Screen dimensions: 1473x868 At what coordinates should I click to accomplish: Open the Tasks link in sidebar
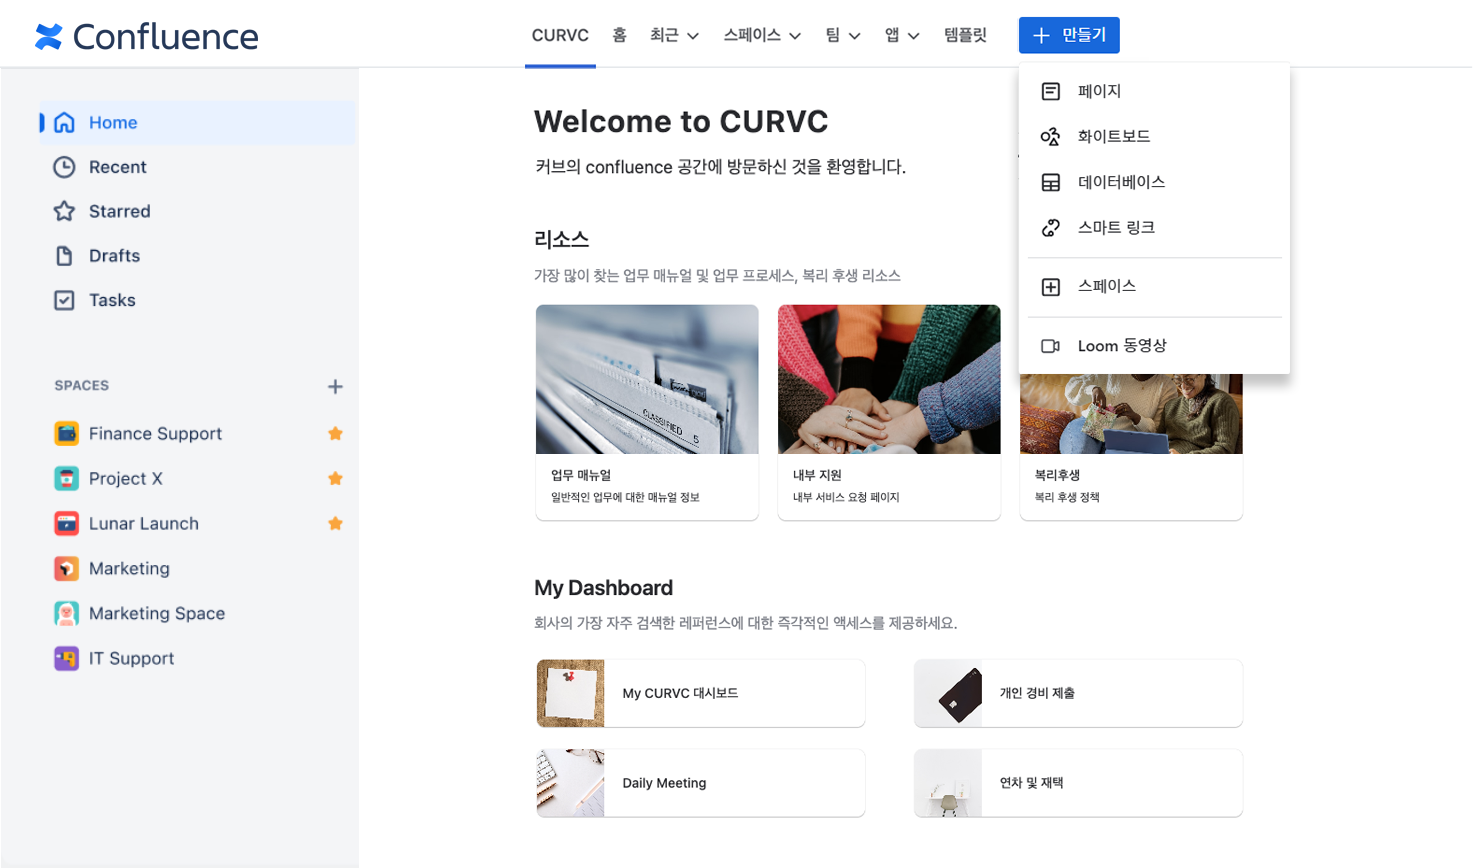coord(112,300)
